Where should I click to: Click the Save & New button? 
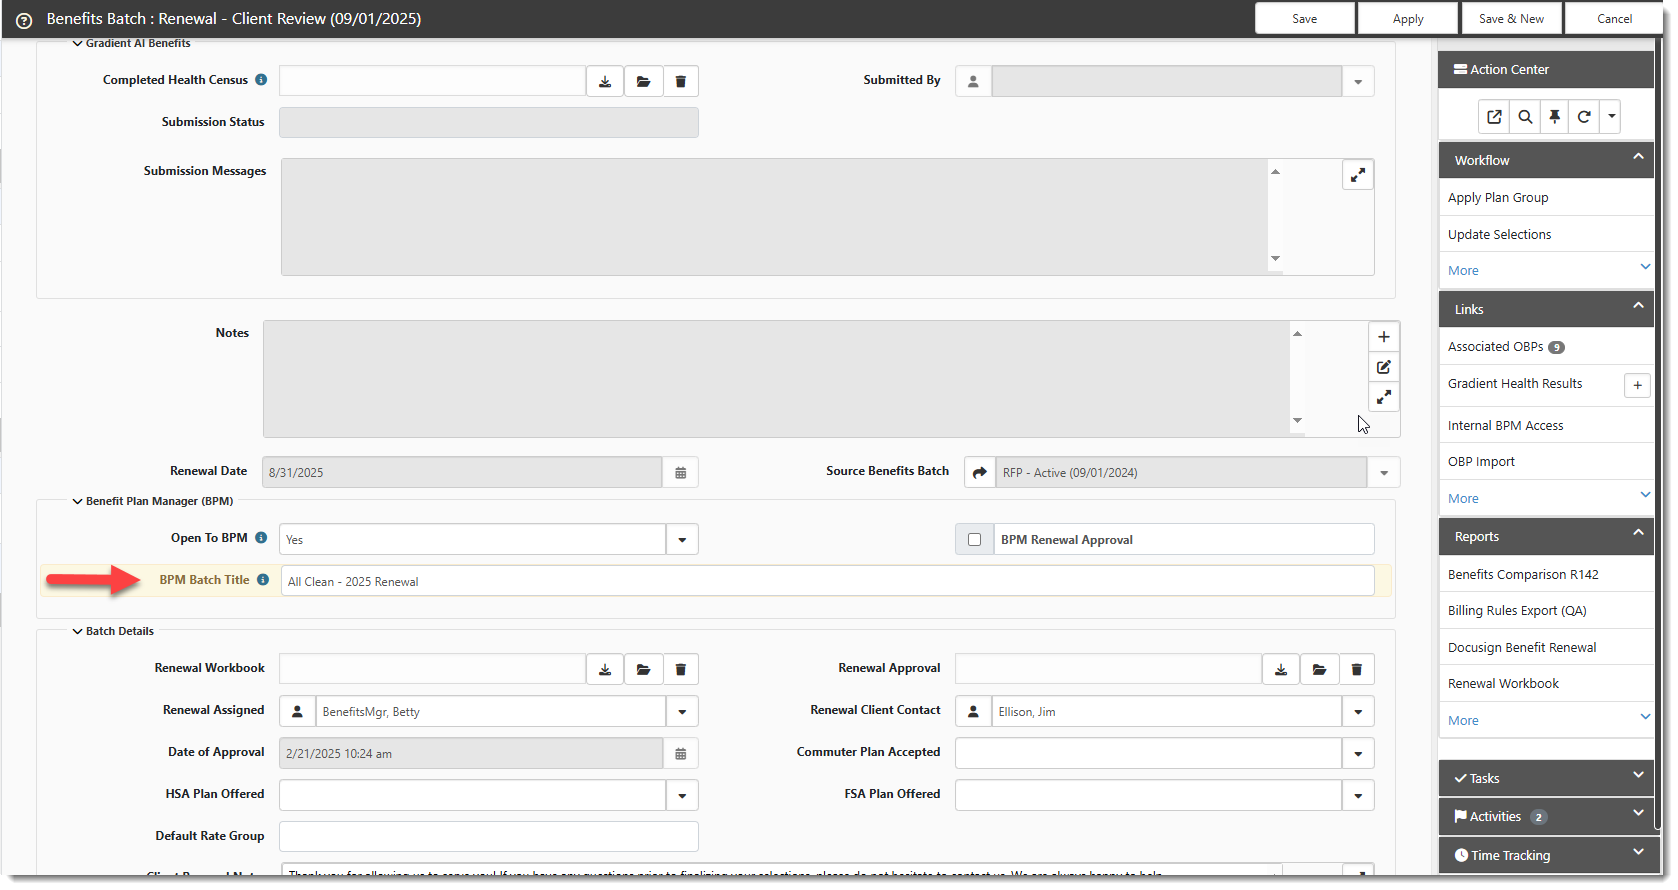[x=1511, y=19]
